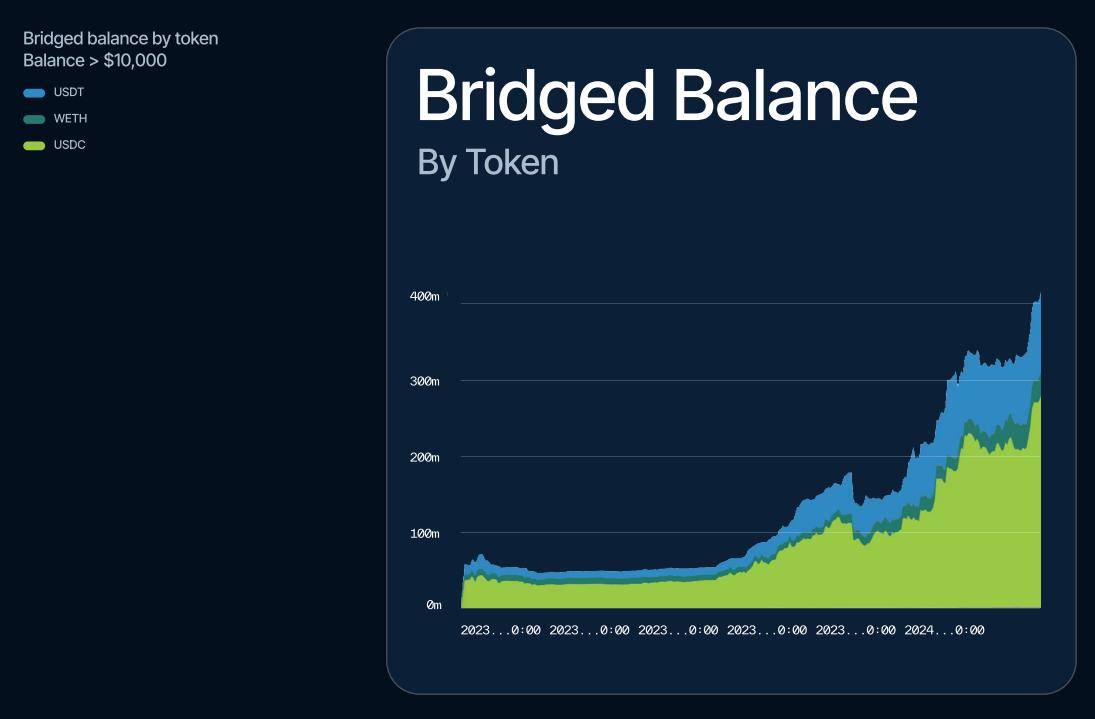Image resolution: width=1095 pixels, height=719 pixels.
Task: Toggle the USDC series label
Action: [70, 145]
